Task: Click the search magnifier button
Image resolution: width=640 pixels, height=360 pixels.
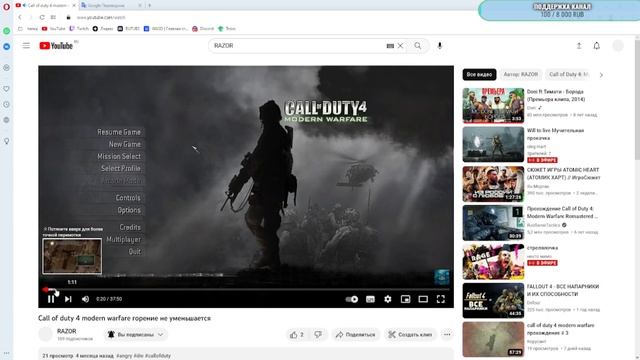Action: 418,46
